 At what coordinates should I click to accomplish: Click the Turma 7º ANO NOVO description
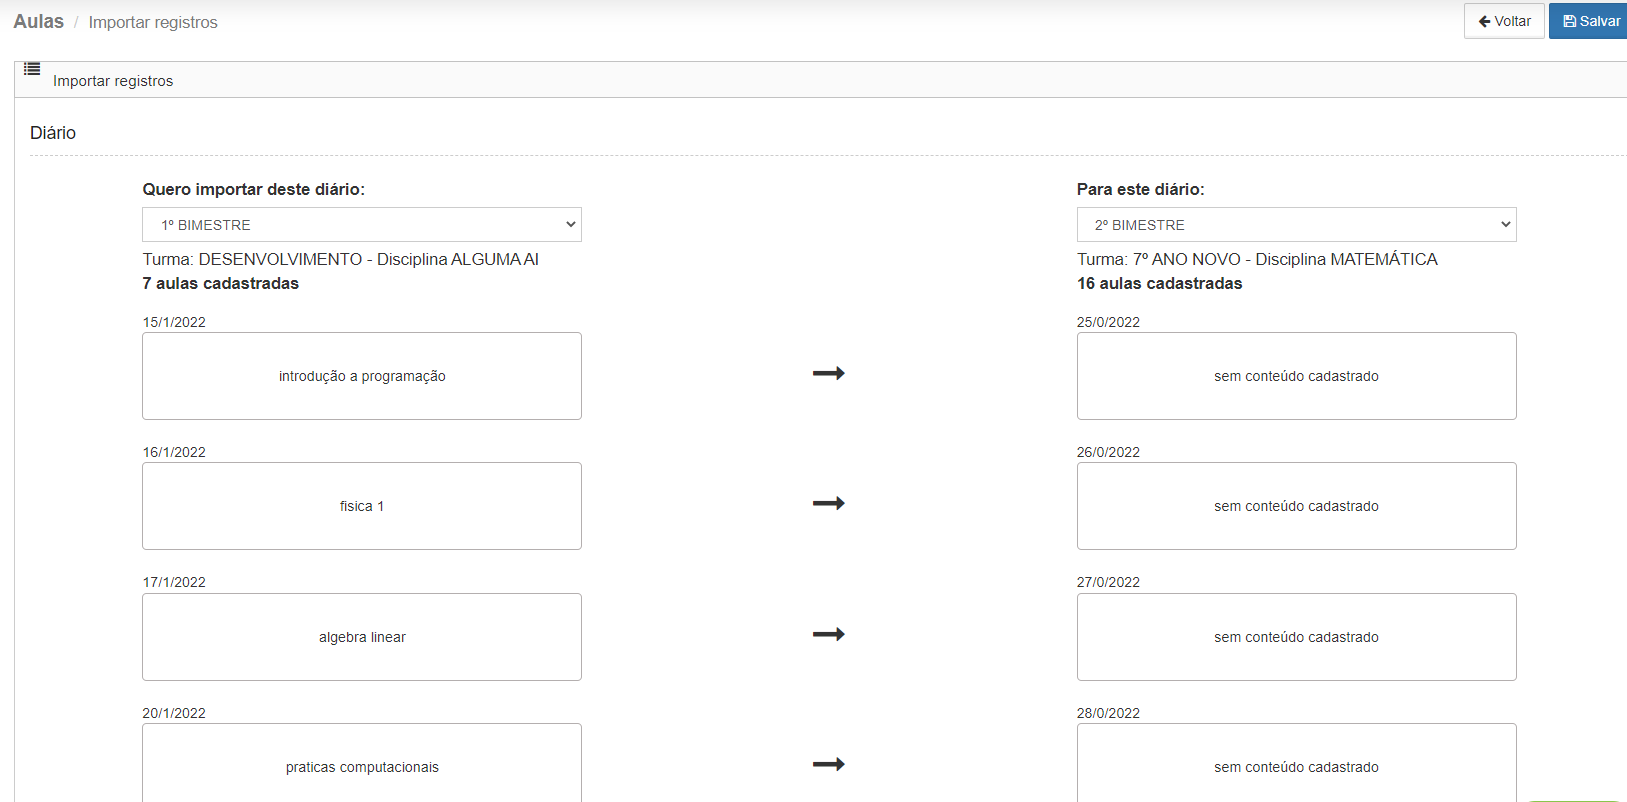coord(1257,259)
